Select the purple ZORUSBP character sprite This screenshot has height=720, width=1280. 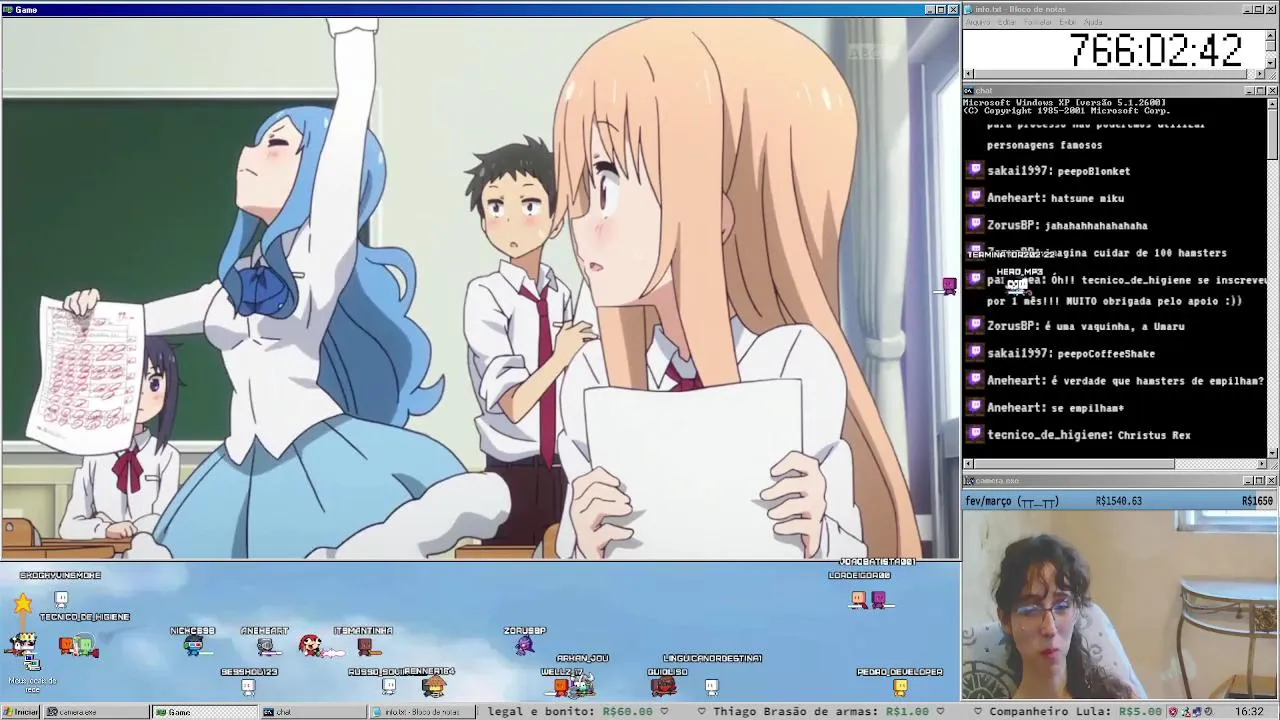pyautogui.click(x=524, y=645)
